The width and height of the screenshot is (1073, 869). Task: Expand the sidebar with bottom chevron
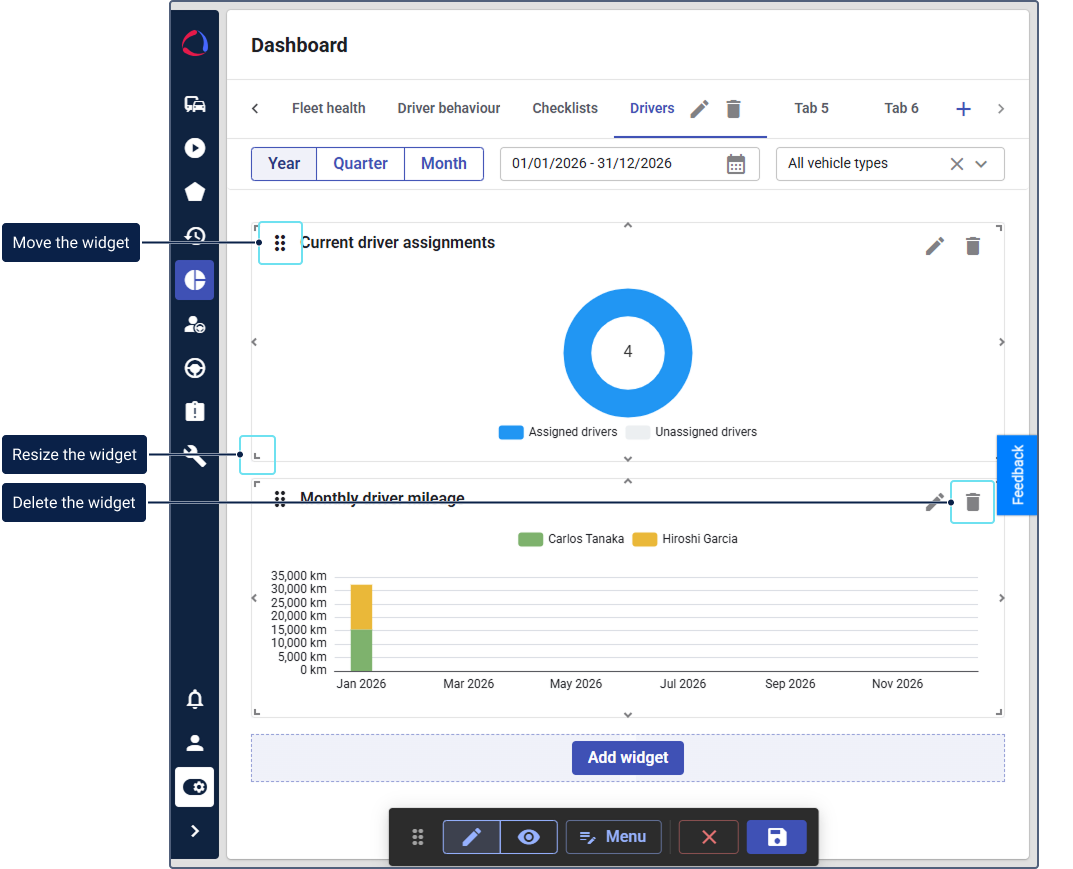coord(195,831)
